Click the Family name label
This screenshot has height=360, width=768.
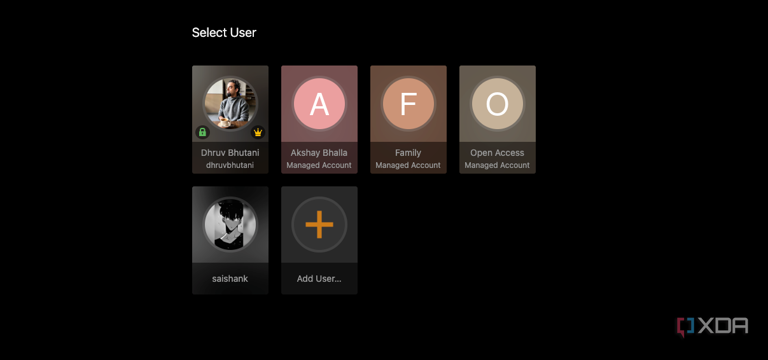point(408,152)
